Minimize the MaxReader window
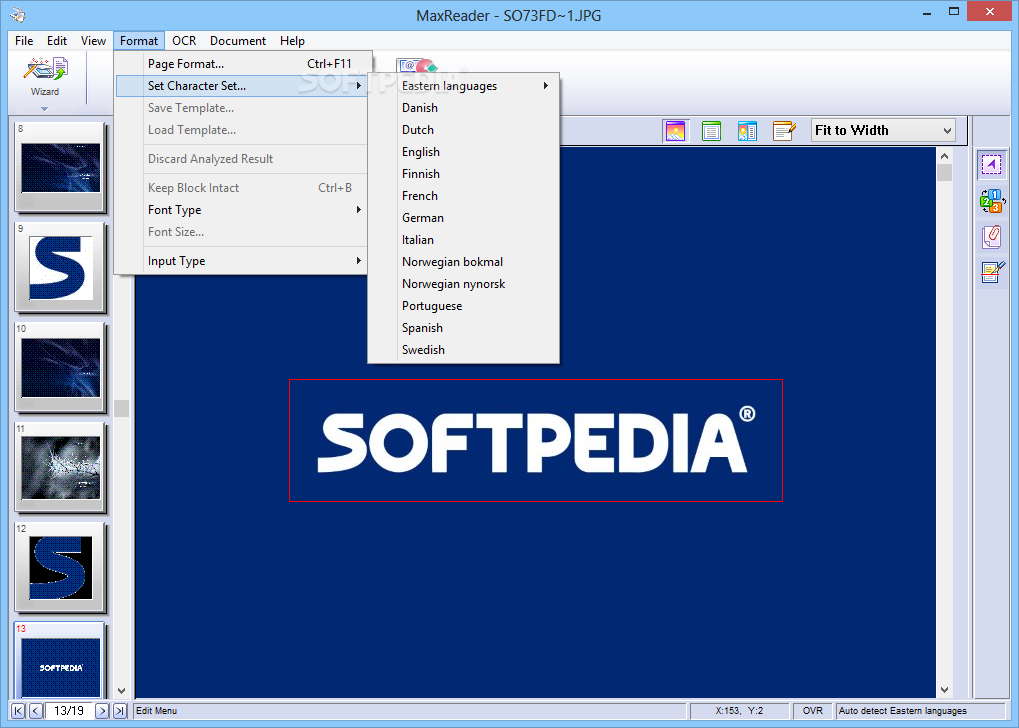Screen dimensions: 1019x728 point(926,12)
